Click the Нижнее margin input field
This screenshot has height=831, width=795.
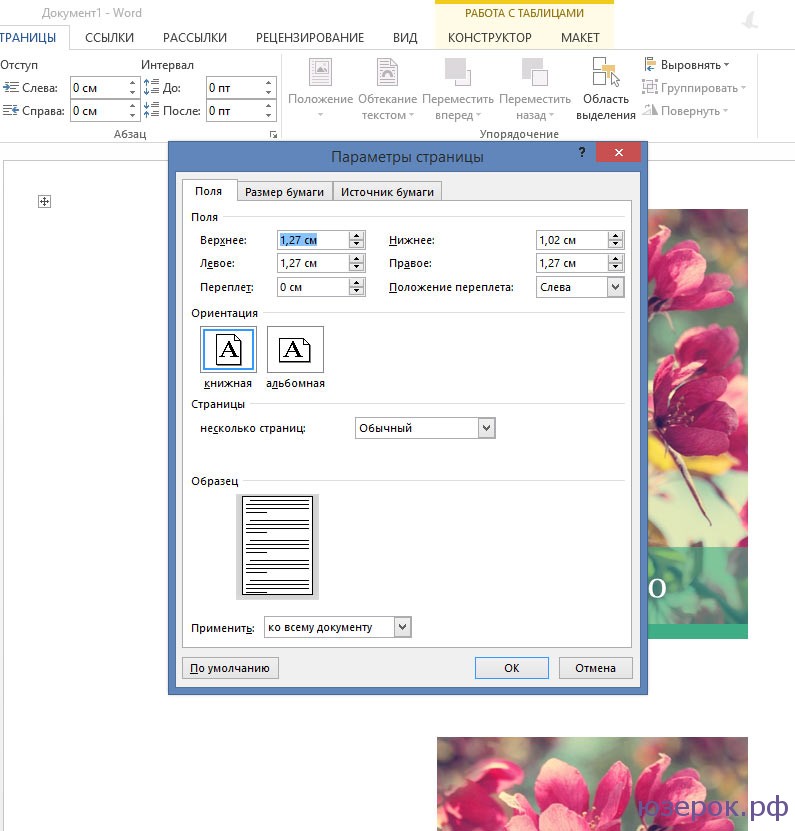(x=572, y=240)
